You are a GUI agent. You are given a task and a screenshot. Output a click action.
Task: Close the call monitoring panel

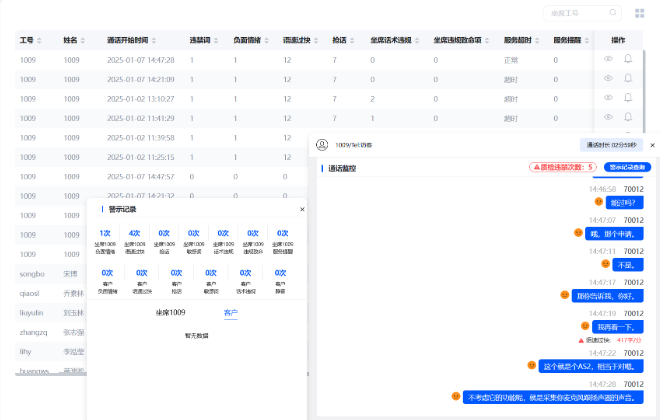[652, 145]
